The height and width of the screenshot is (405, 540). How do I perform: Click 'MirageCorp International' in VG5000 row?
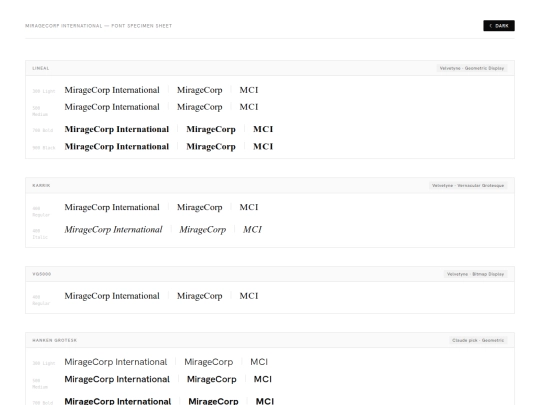tap(112, 296)
